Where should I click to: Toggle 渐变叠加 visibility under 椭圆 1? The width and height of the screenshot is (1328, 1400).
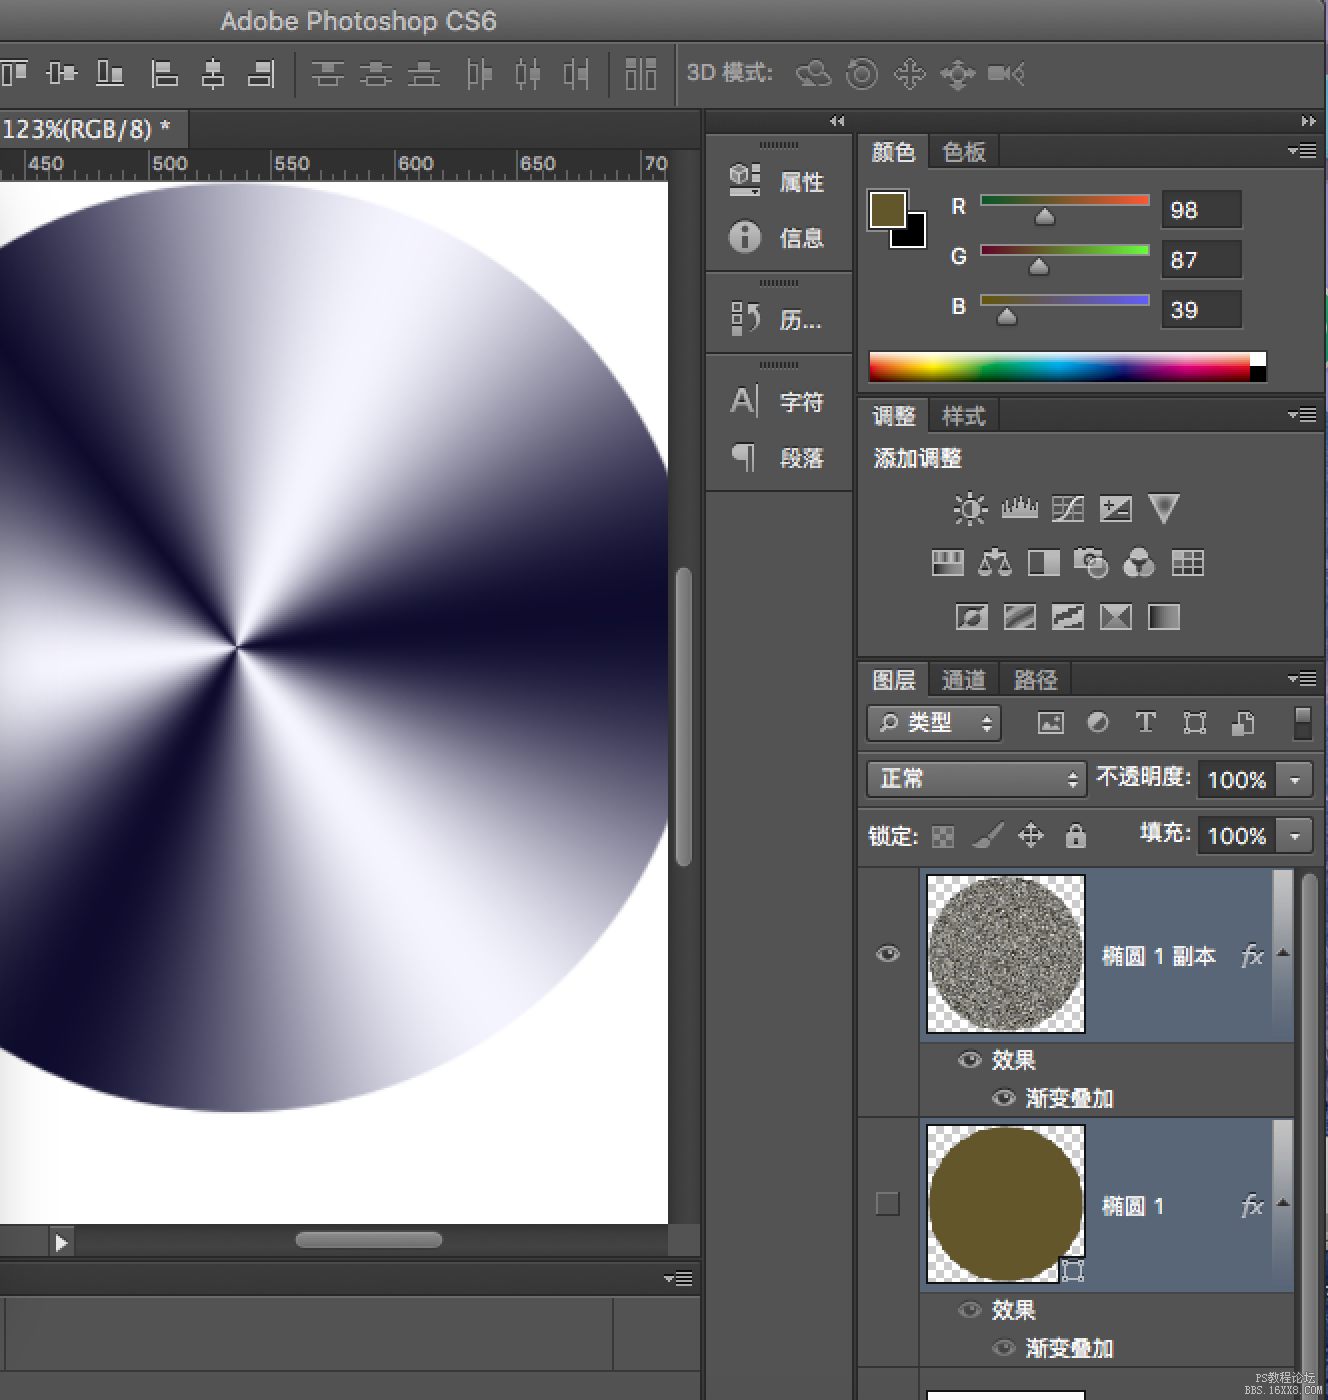[1003, 1348]
